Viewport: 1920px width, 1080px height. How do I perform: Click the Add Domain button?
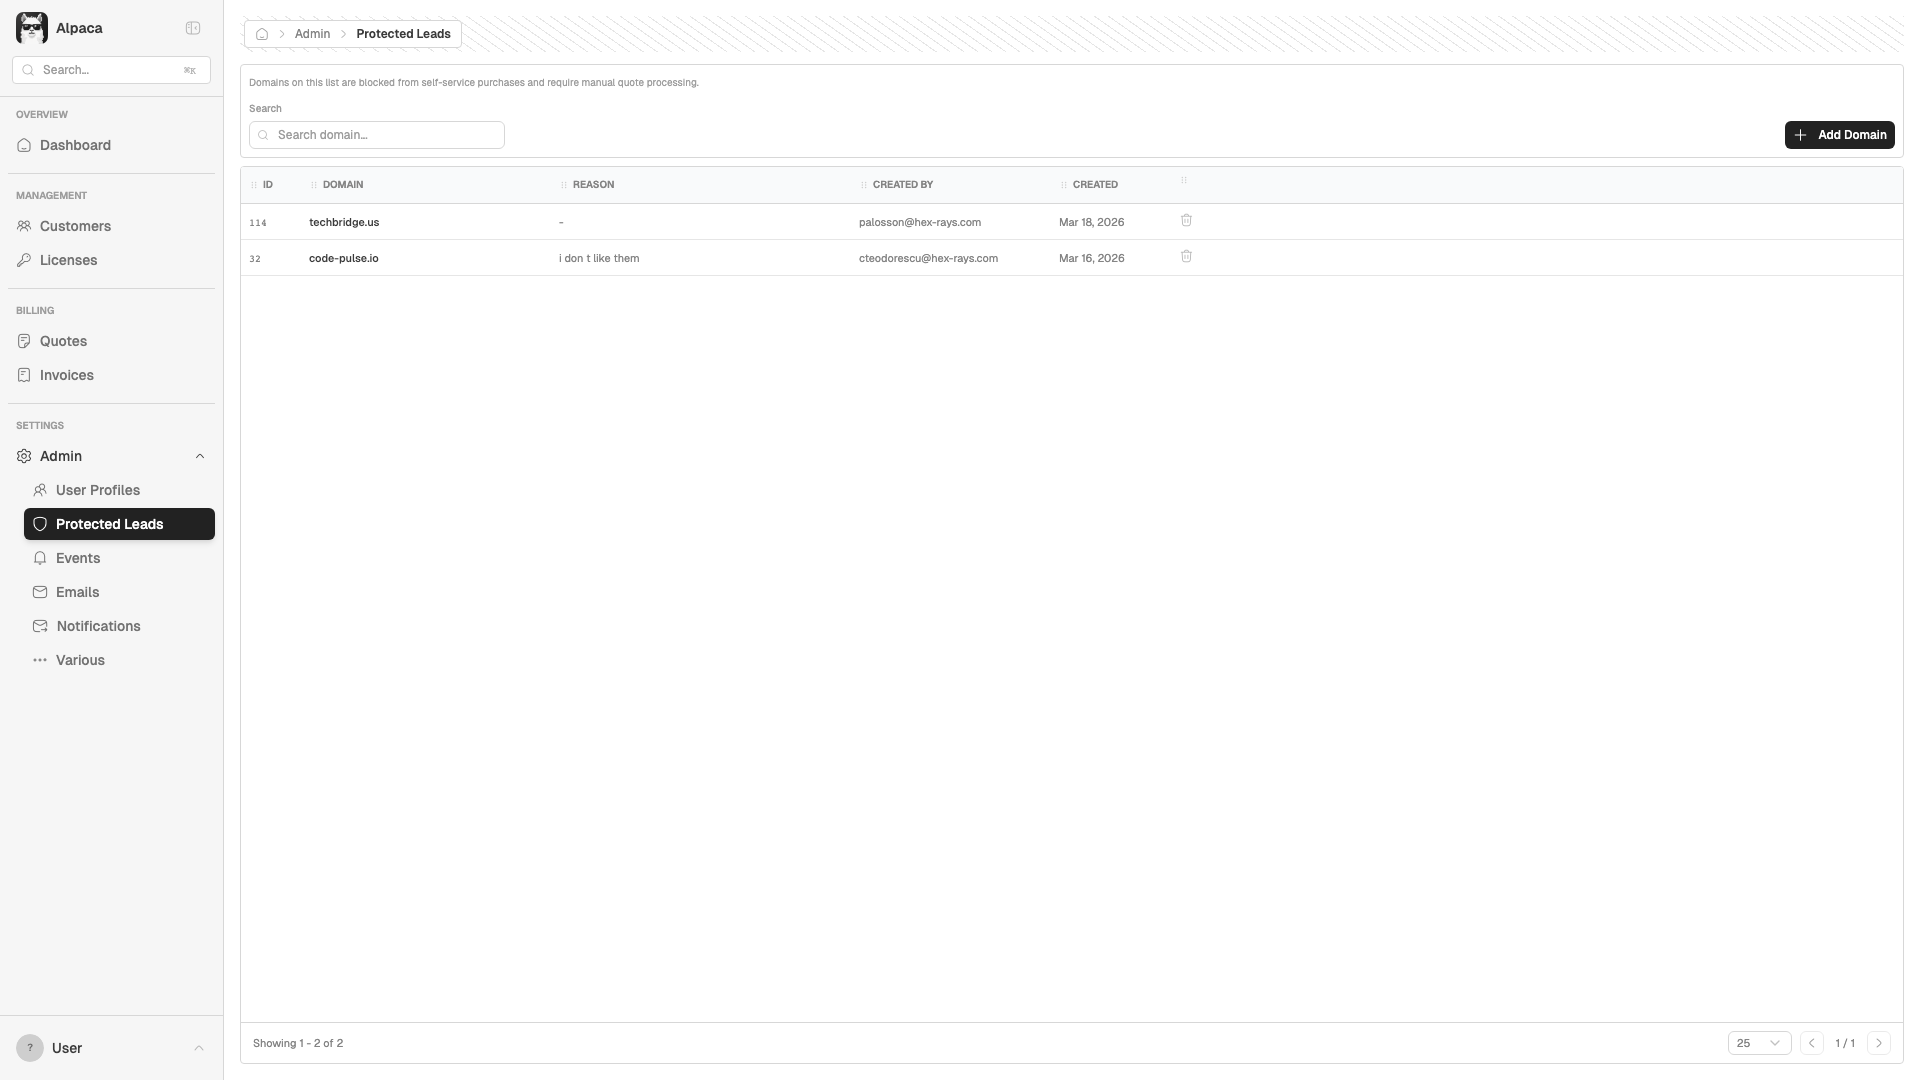point(1839,135)
